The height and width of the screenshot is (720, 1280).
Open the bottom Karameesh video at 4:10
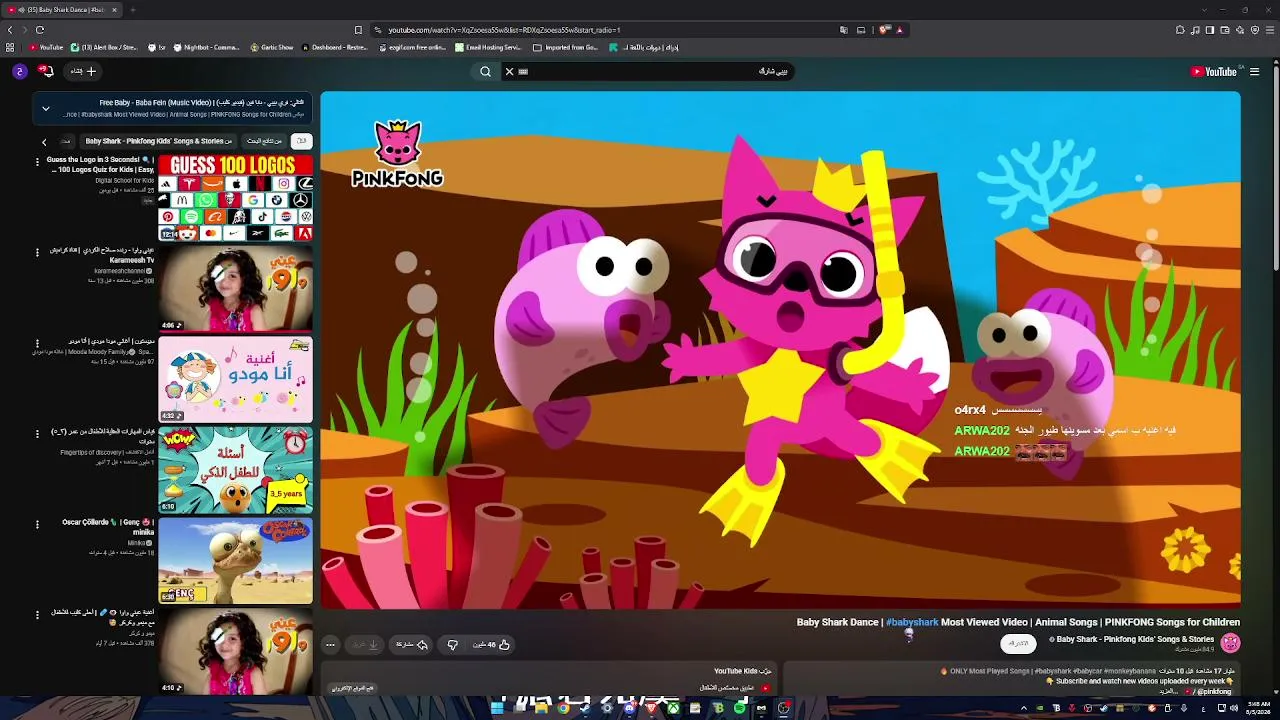point(235,652)
